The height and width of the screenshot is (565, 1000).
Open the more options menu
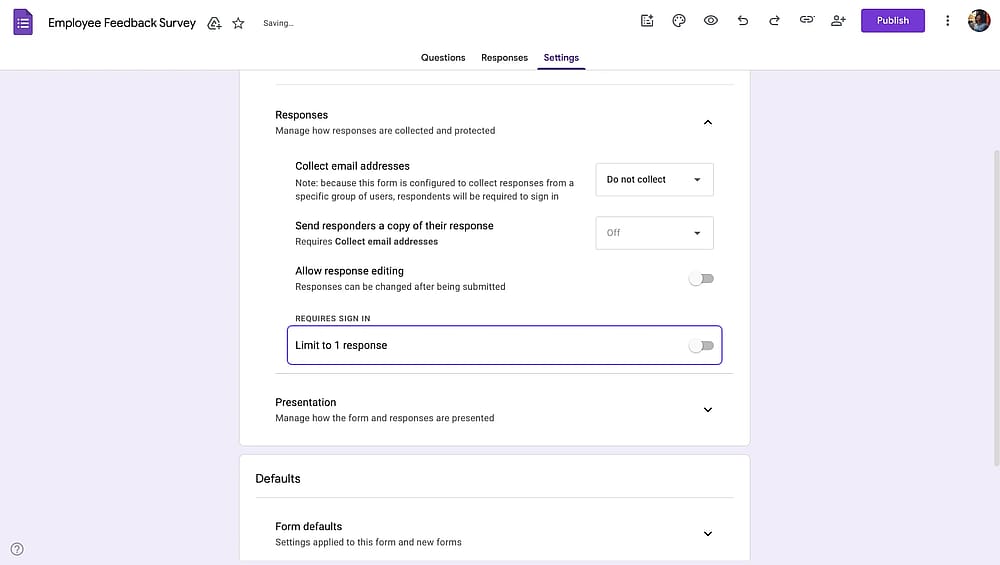tap(947, 20)
